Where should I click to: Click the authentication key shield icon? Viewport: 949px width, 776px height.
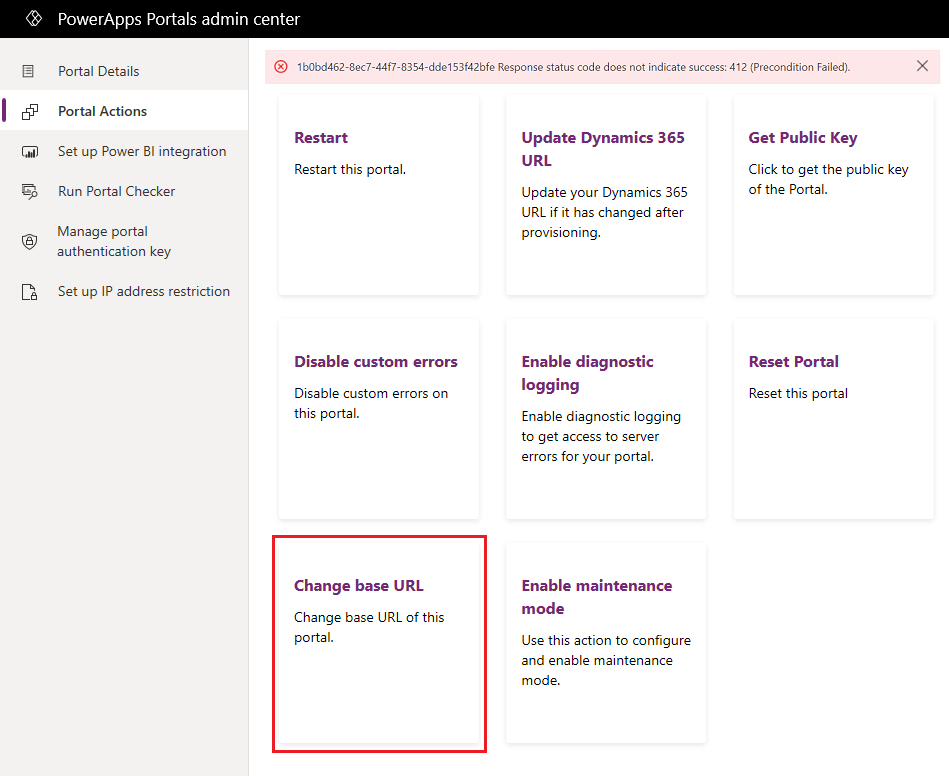point(29,242)
